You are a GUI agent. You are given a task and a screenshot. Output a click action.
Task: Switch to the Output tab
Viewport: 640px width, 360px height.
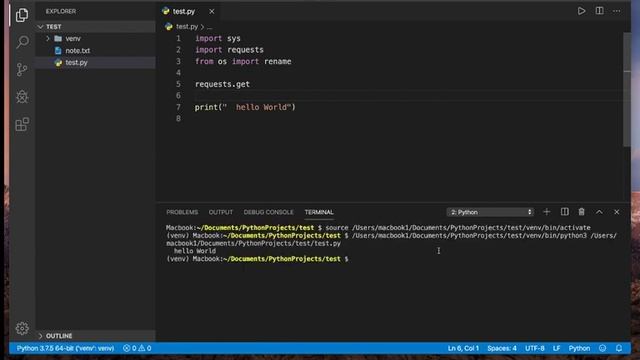[221, 212]
